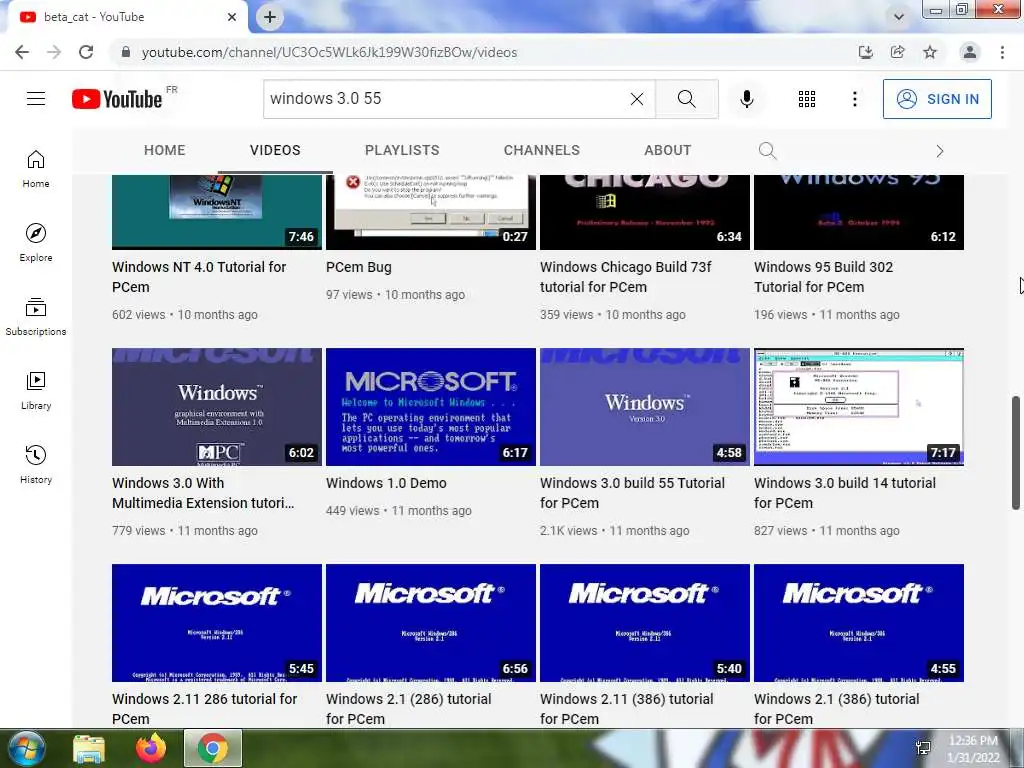
Task: Open History in the sidebar
Action: [x=36, y=464]
